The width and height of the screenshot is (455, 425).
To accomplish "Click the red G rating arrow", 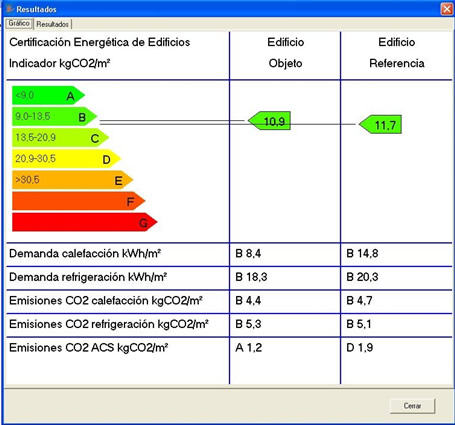I will click(84, 222).
